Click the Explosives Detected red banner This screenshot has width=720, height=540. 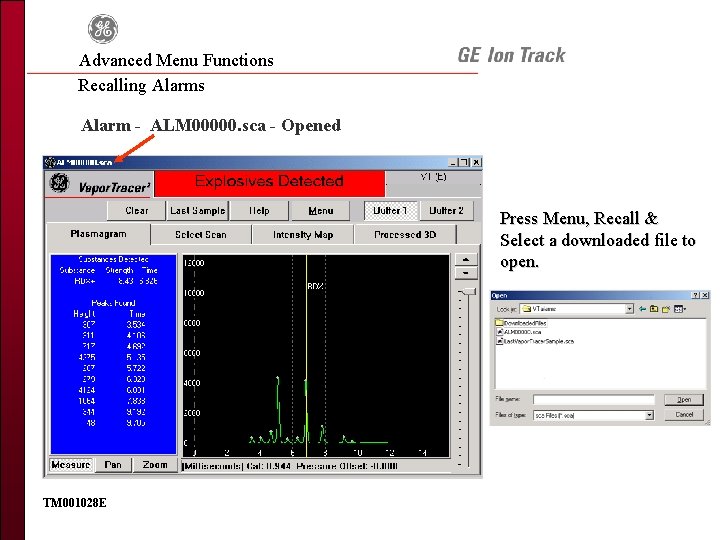click(x=270, y=183)
